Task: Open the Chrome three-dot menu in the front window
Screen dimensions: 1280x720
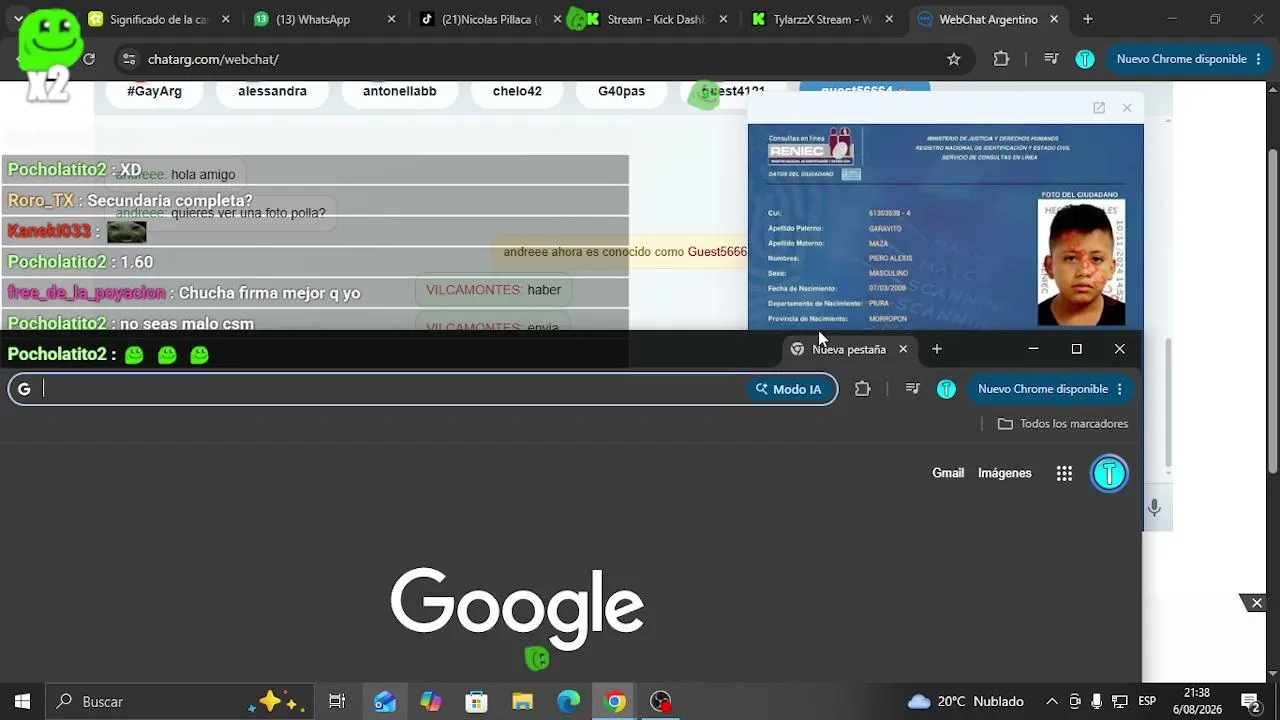Action: [x=1120, y=389]
